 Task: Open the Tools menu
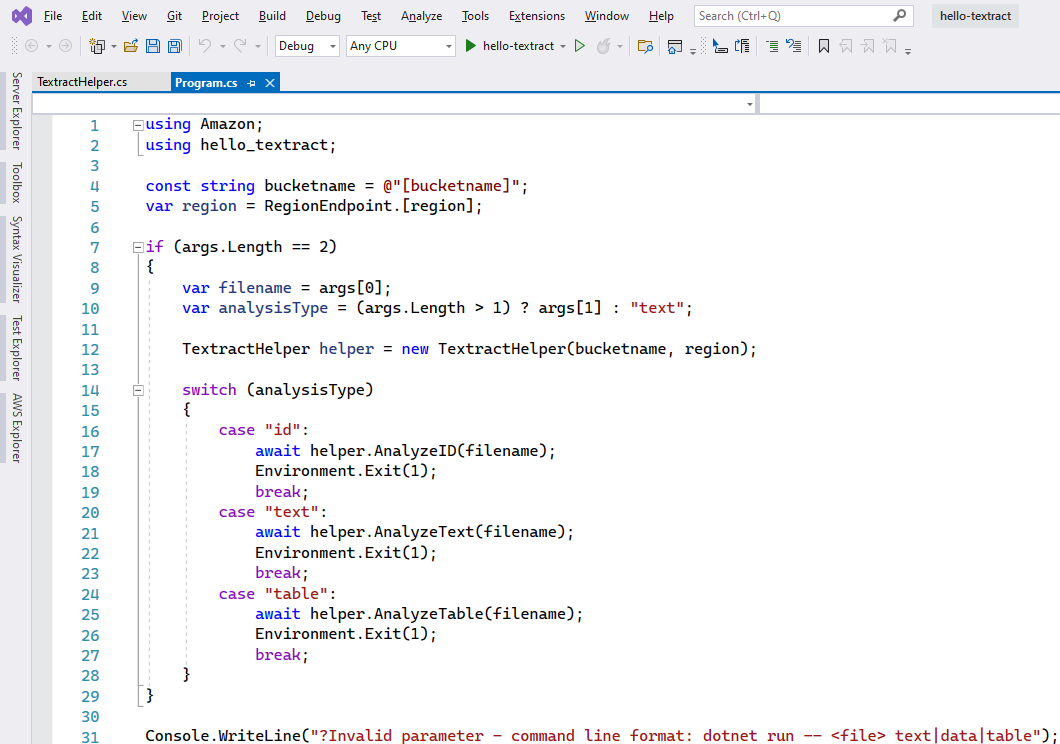475,16
